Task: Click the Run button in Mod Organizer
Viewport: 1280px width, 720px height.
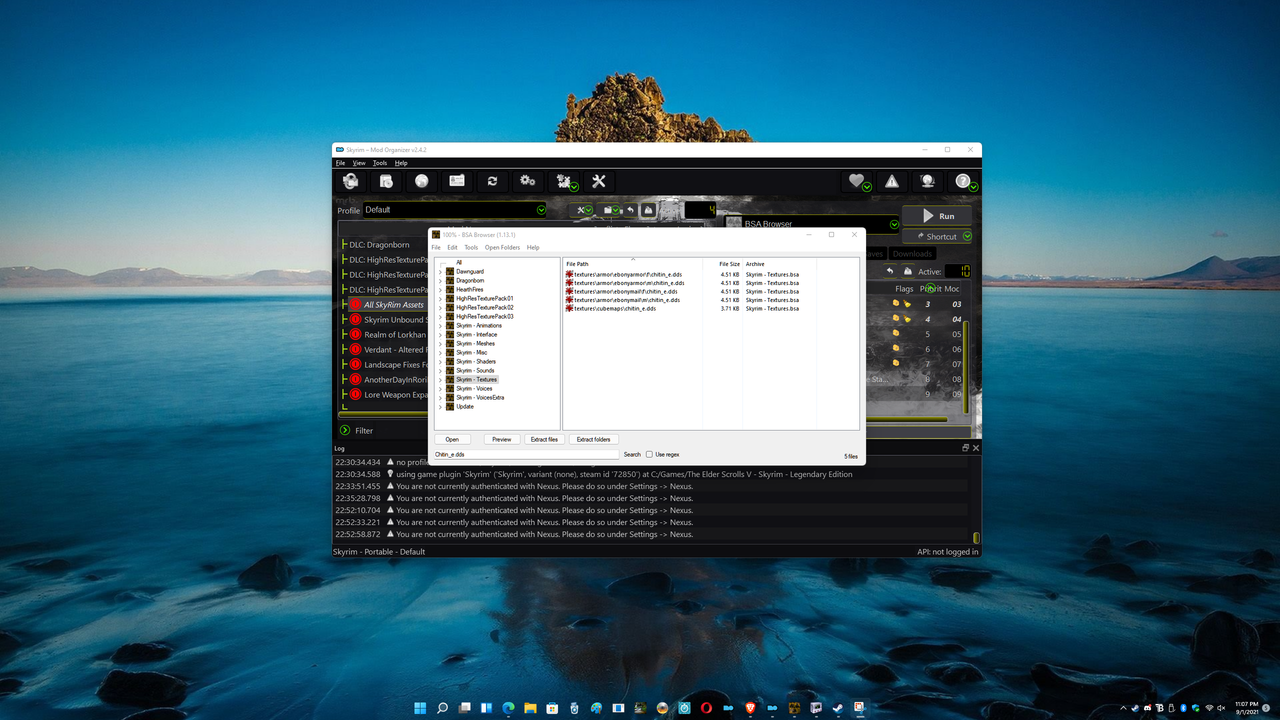Action: (937, 216)
